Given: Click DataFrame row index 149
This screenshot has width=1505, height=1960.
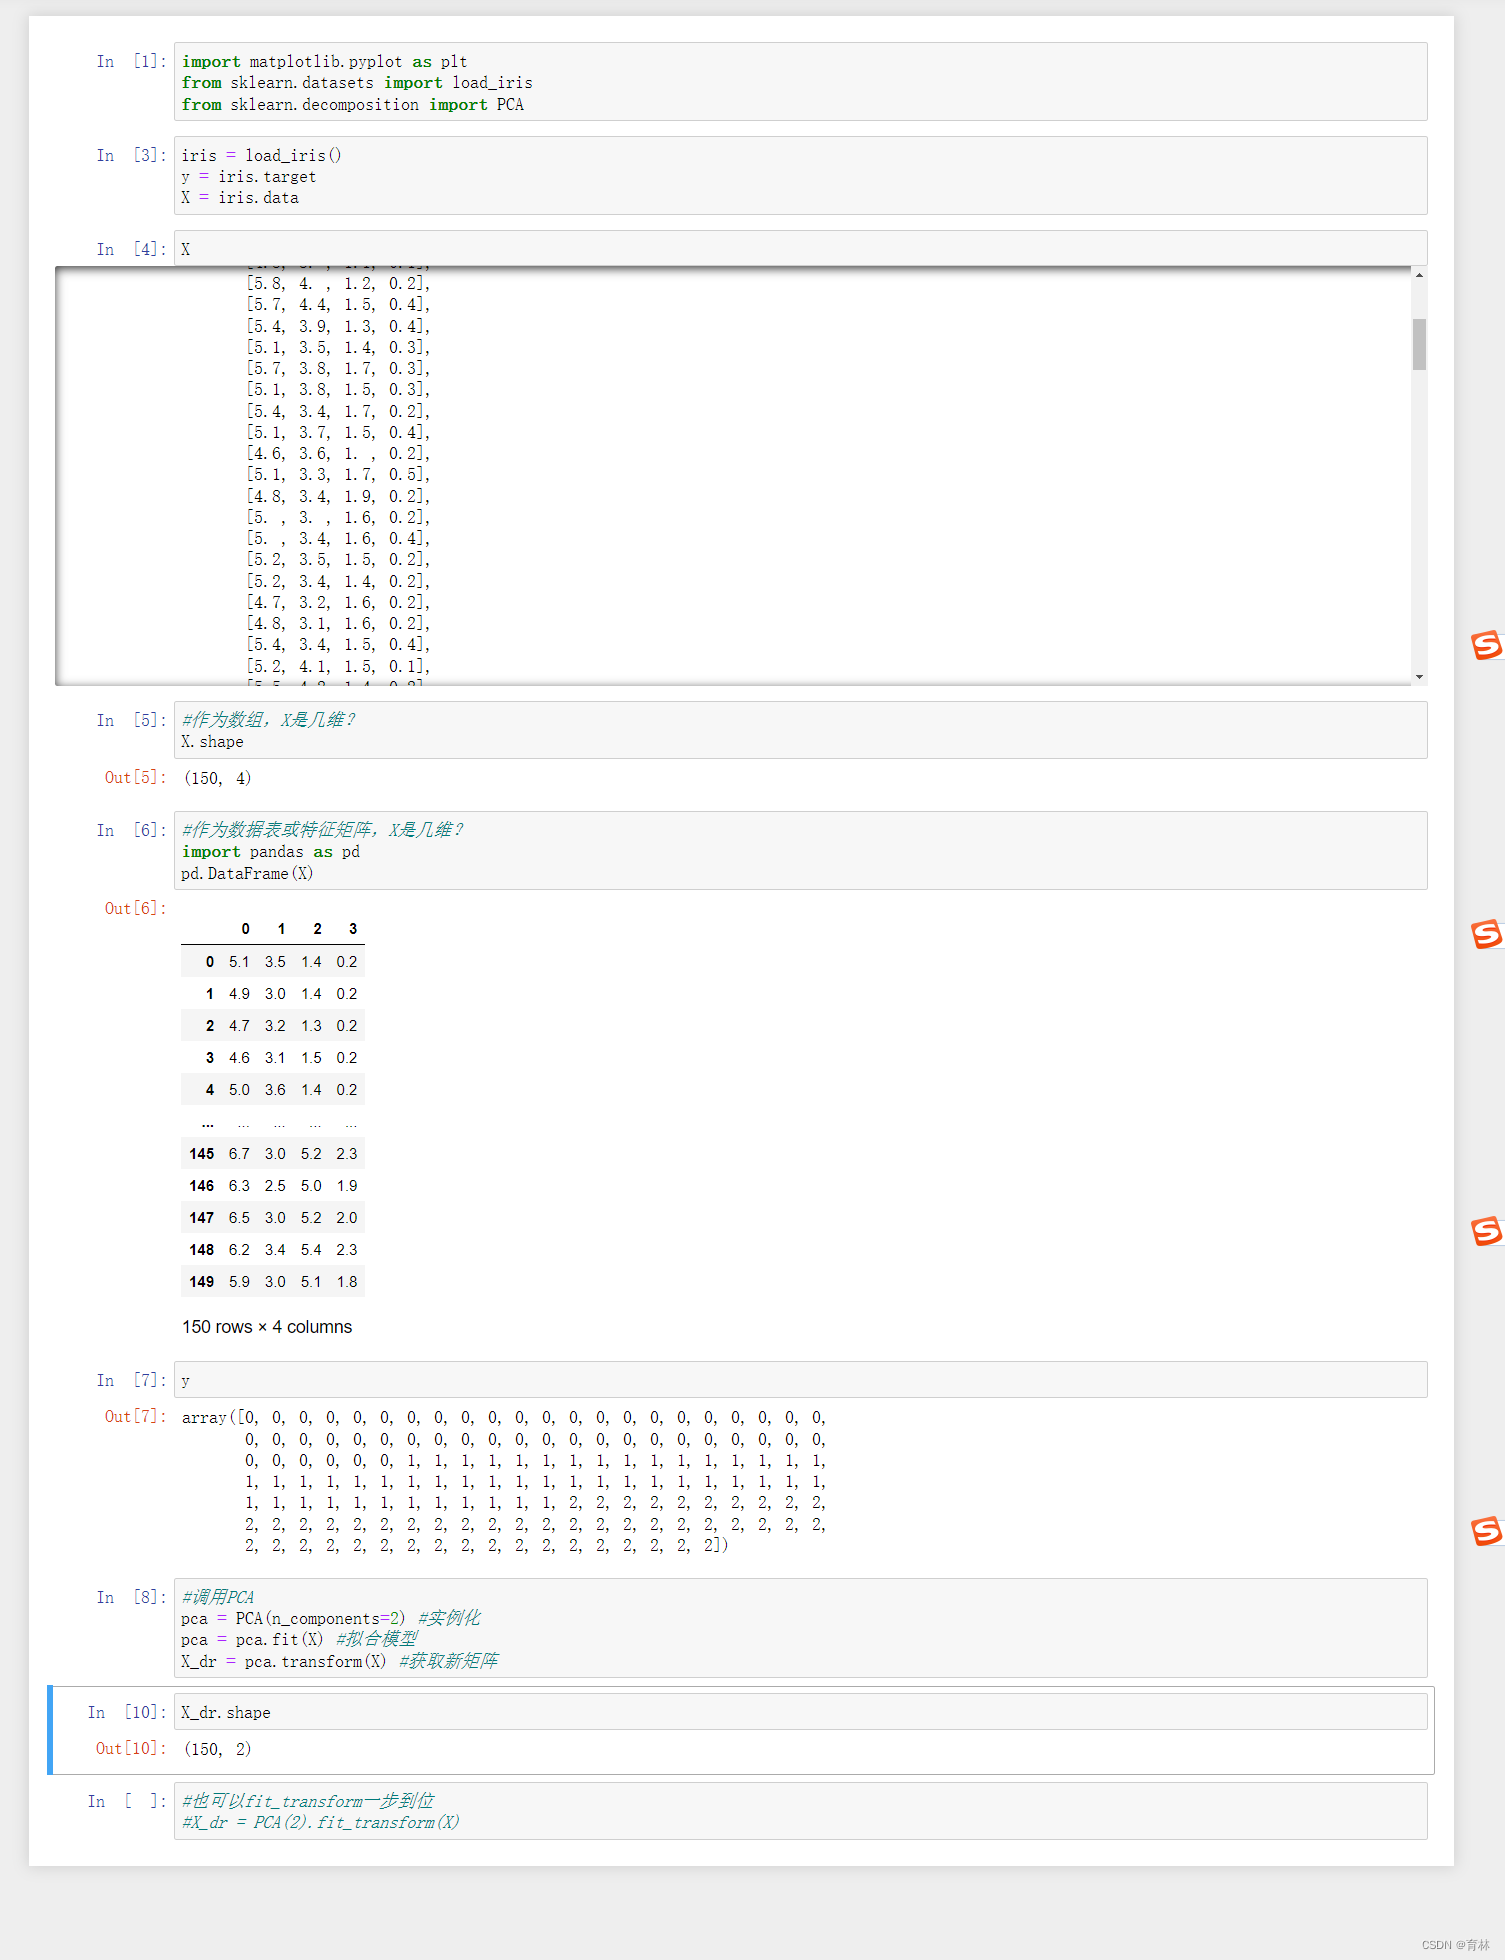Looking at the screenshot, I should point(202,1282).
